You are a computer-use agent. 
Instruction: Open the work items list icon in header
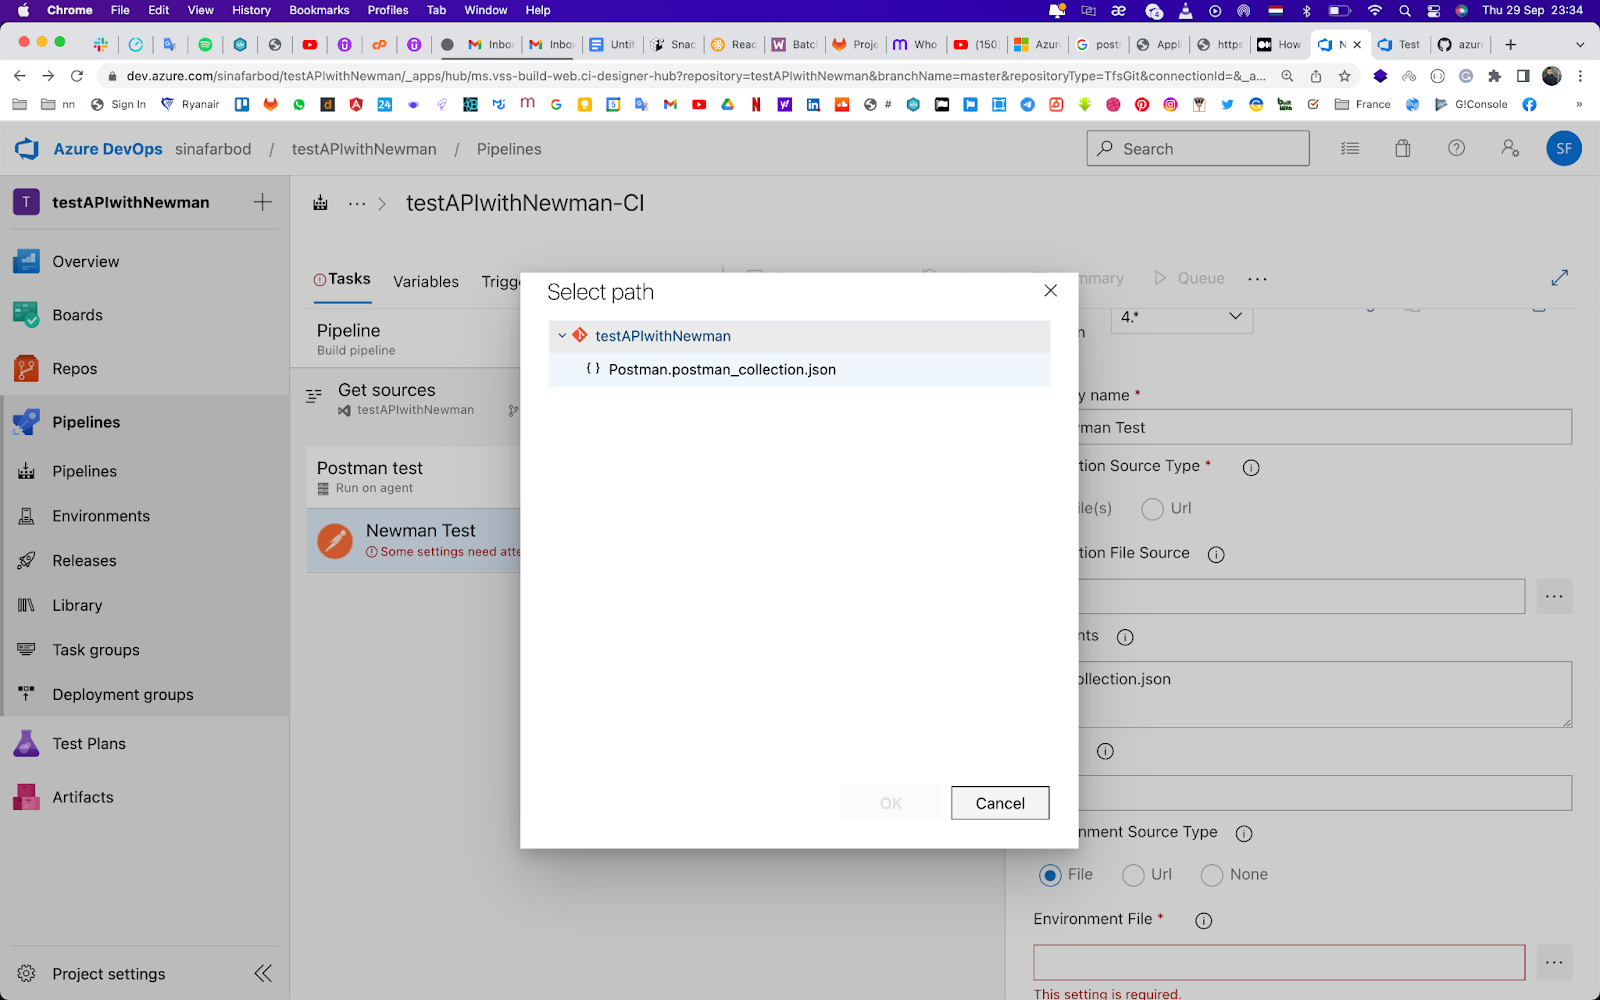pyautogui.click(x=1350, y=149)
